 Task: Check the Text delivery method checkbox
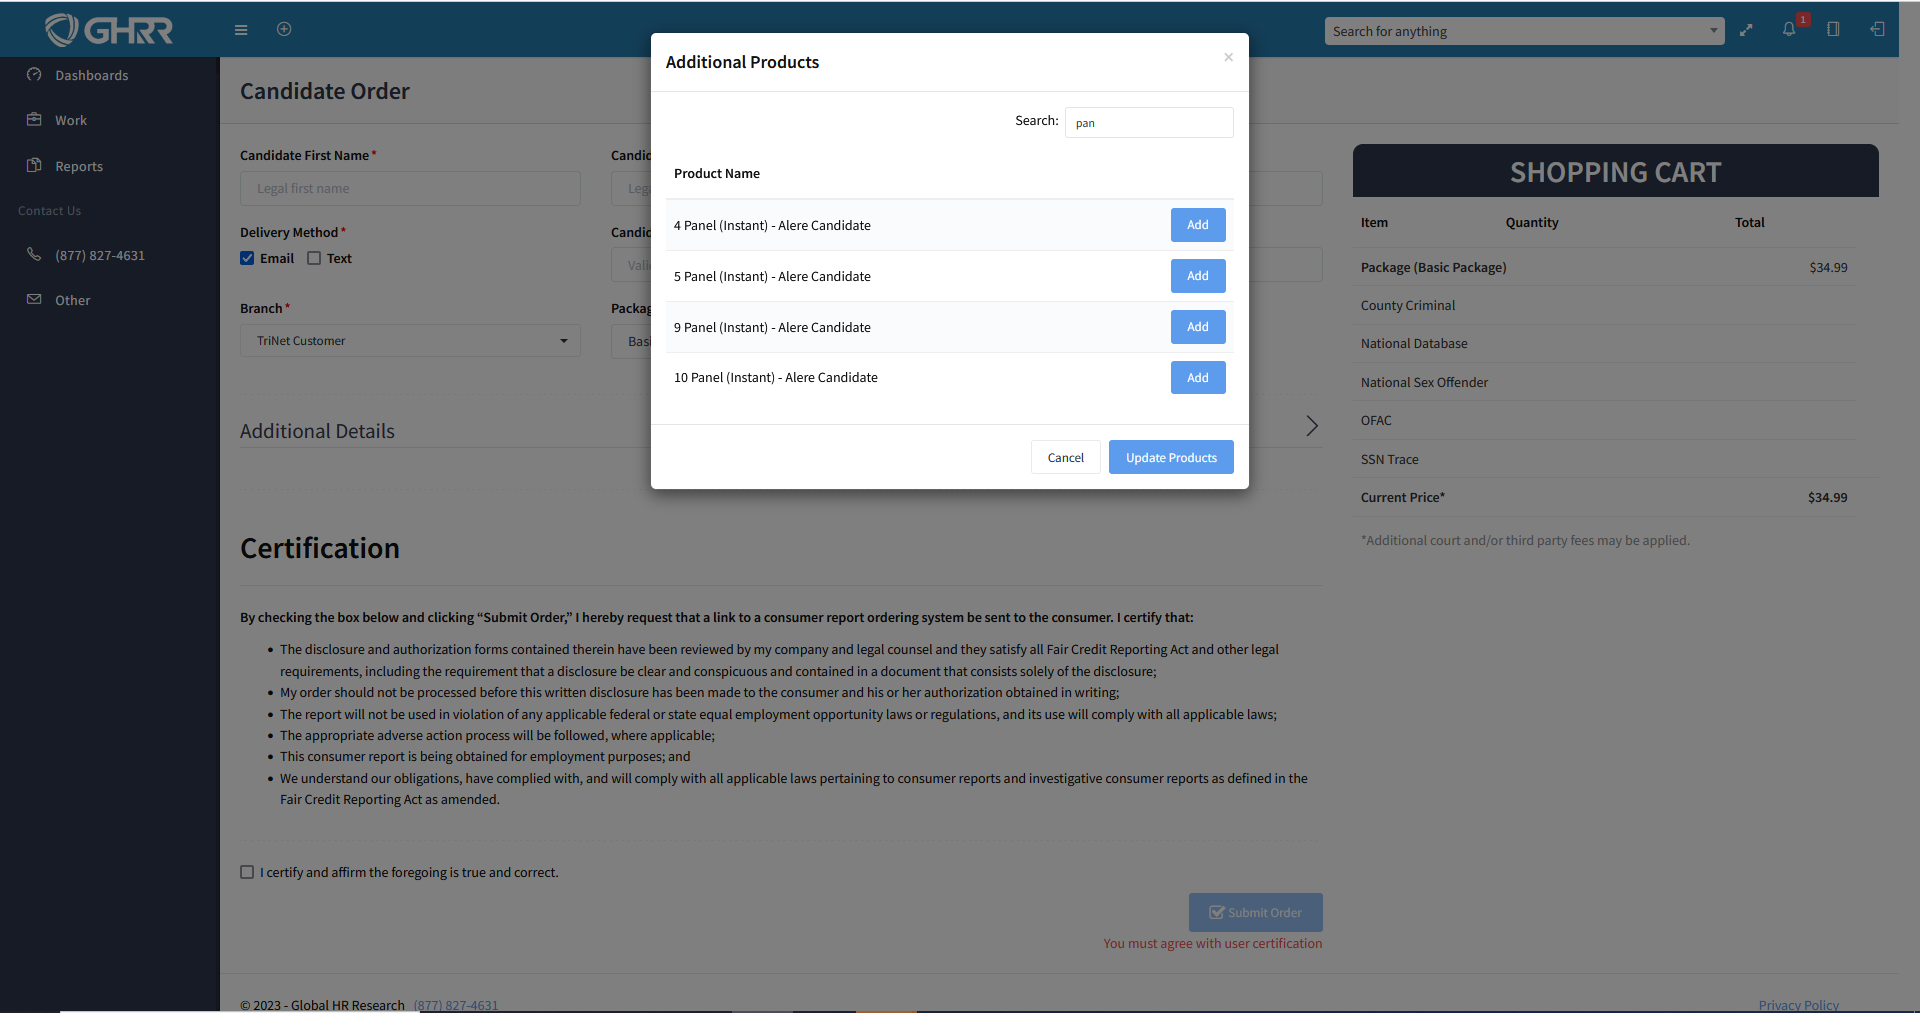314,258
